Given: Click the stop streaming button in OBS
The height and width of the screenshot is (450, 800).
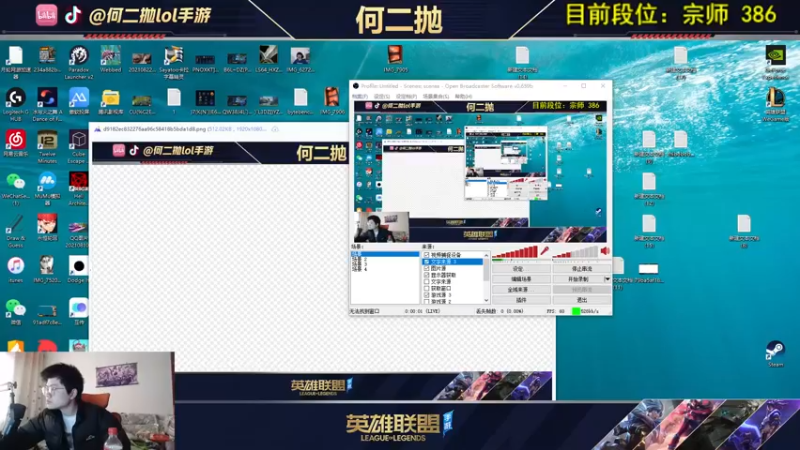Looking at the screenshot, I should pyautogui.click(x=581, y=268).
